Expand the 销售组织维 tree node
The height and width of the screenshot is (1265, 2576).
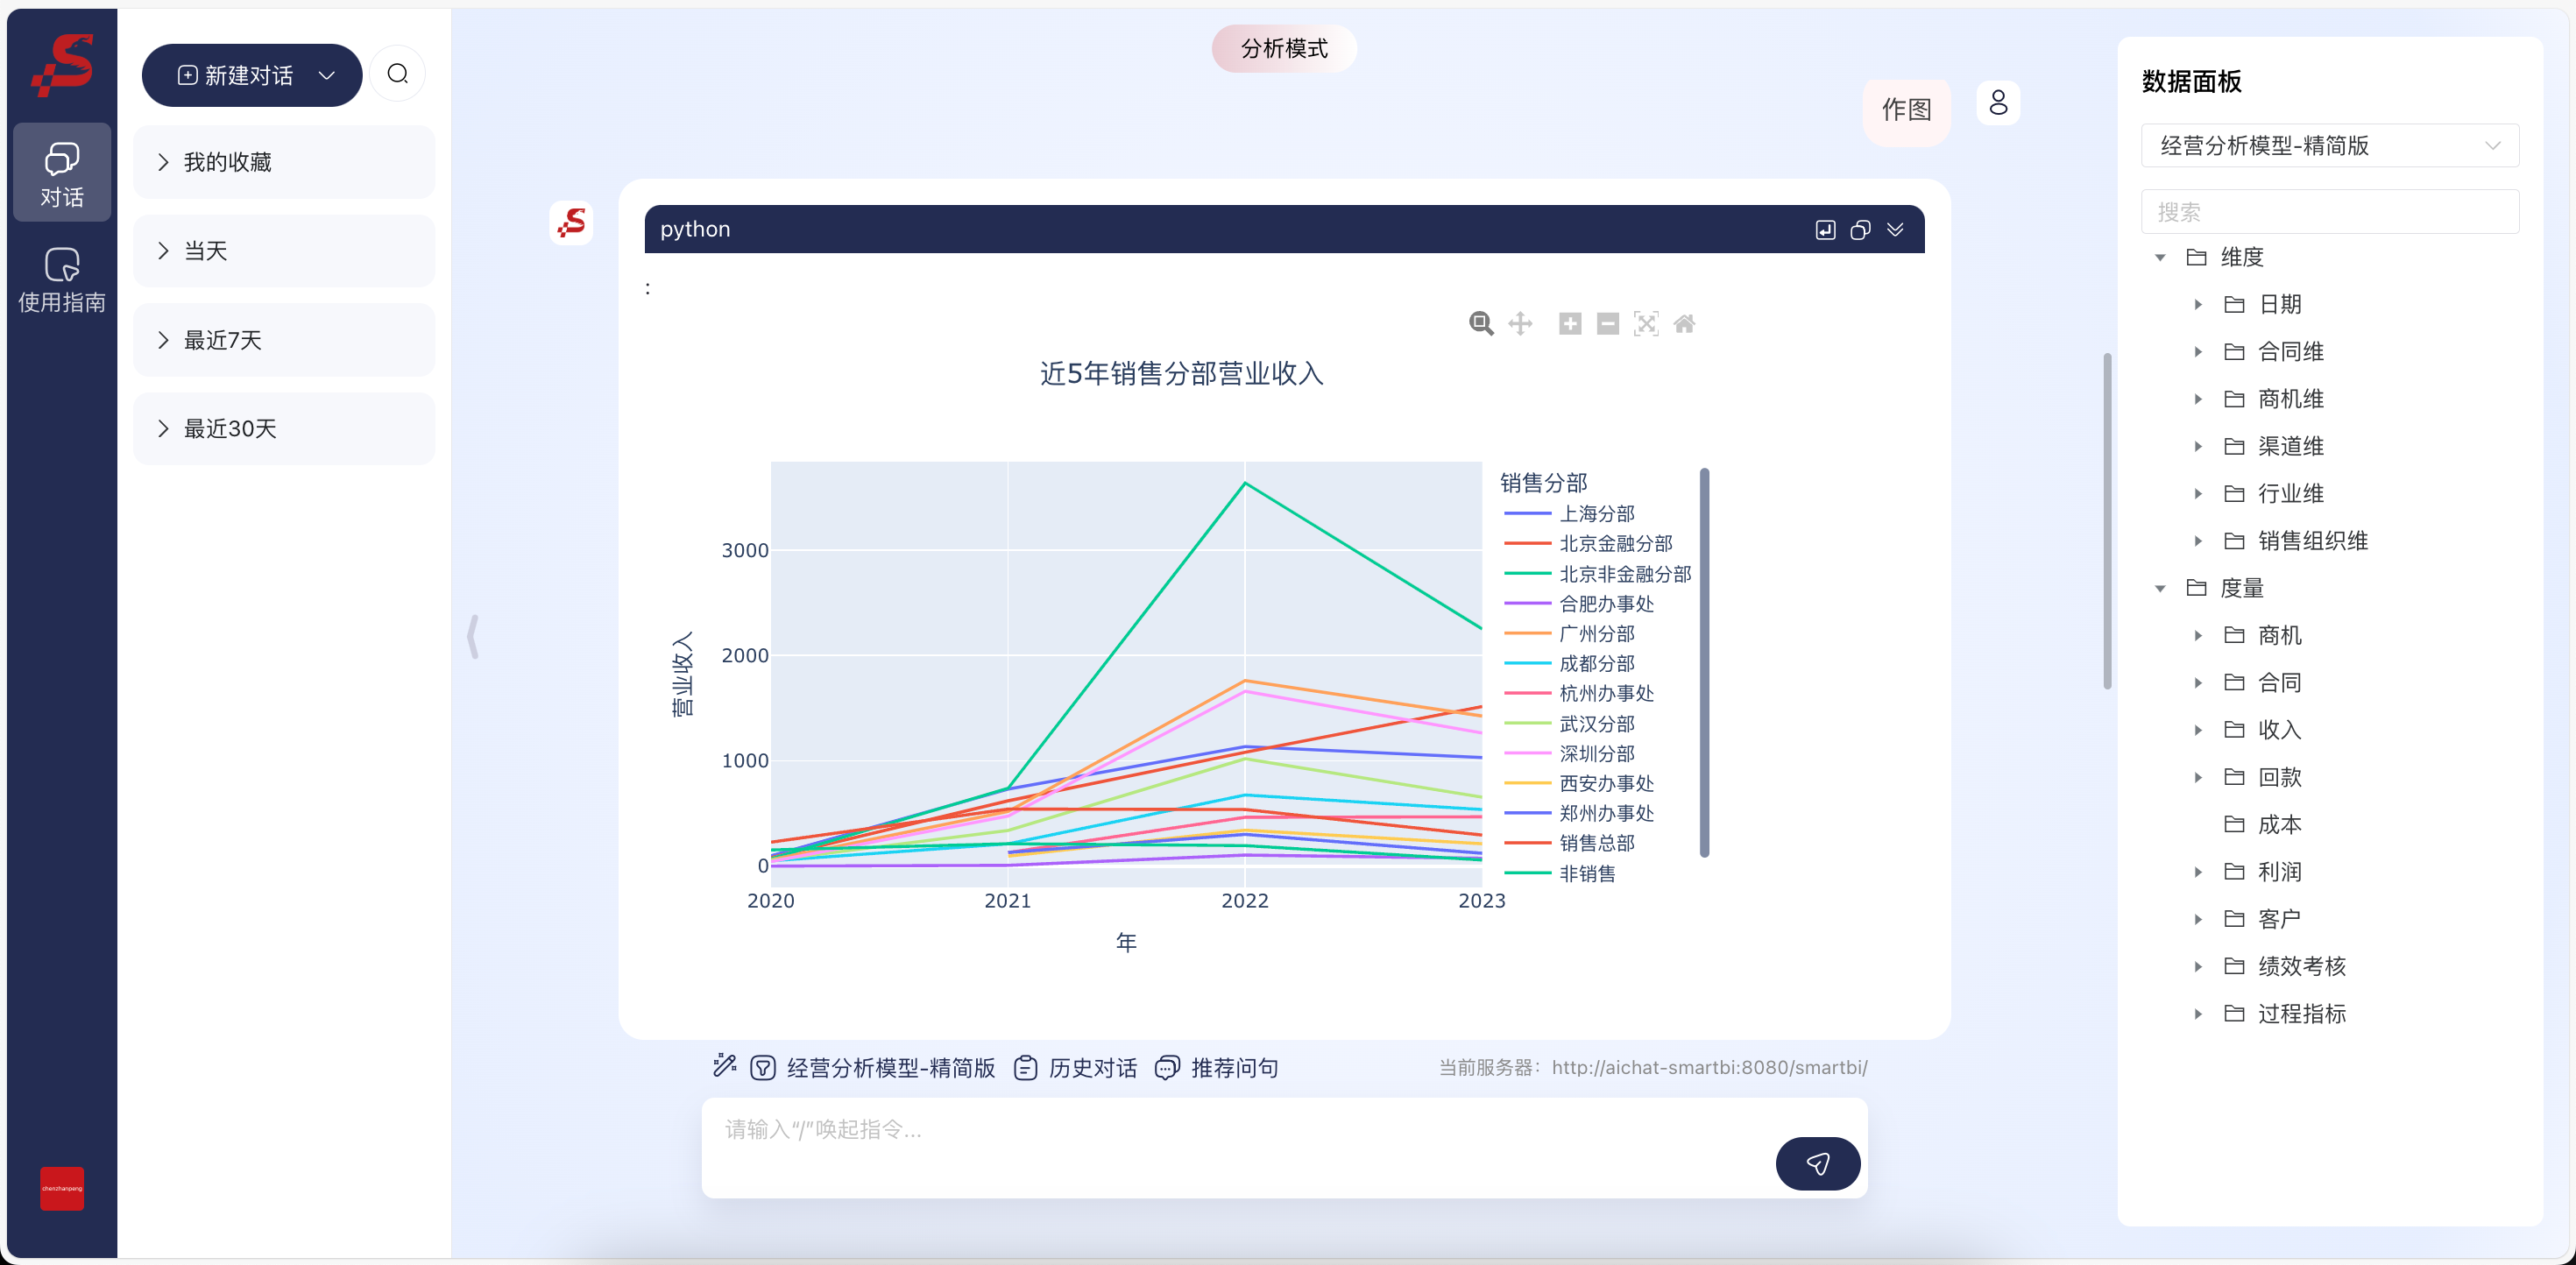pos(2198,541)
